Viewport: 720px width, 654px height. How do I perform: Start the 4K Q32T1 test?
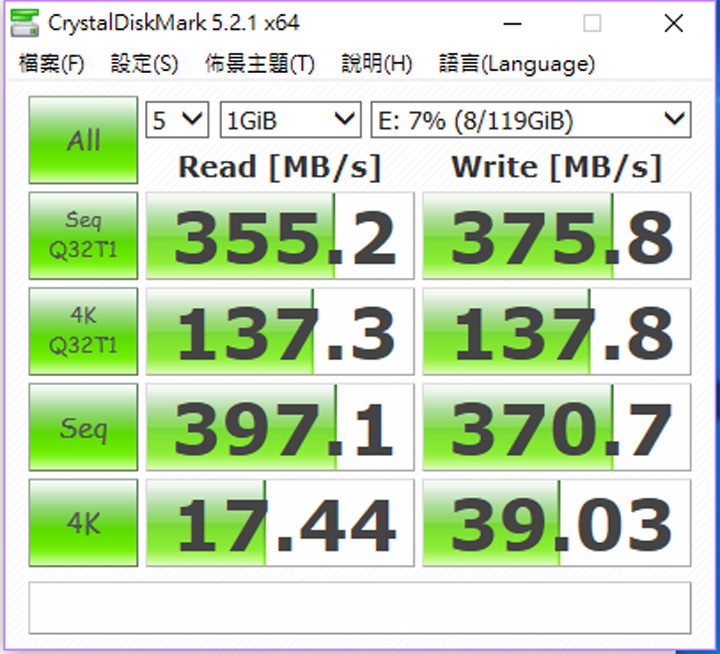(83, 331)
